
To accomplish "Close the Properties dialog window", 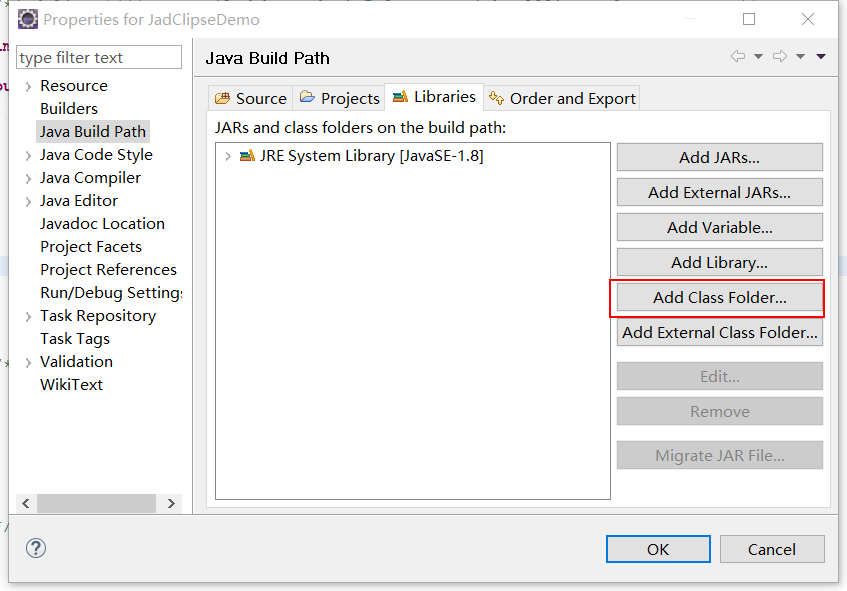I will tap(808, 19).
